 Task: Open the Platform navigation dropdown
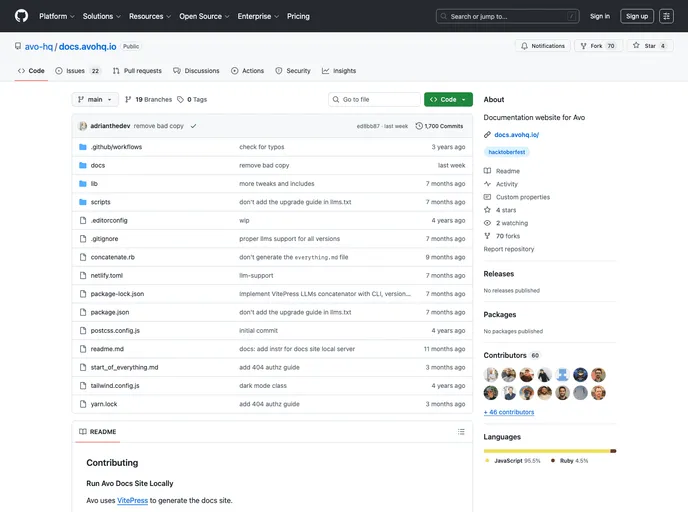pos(56,16)
